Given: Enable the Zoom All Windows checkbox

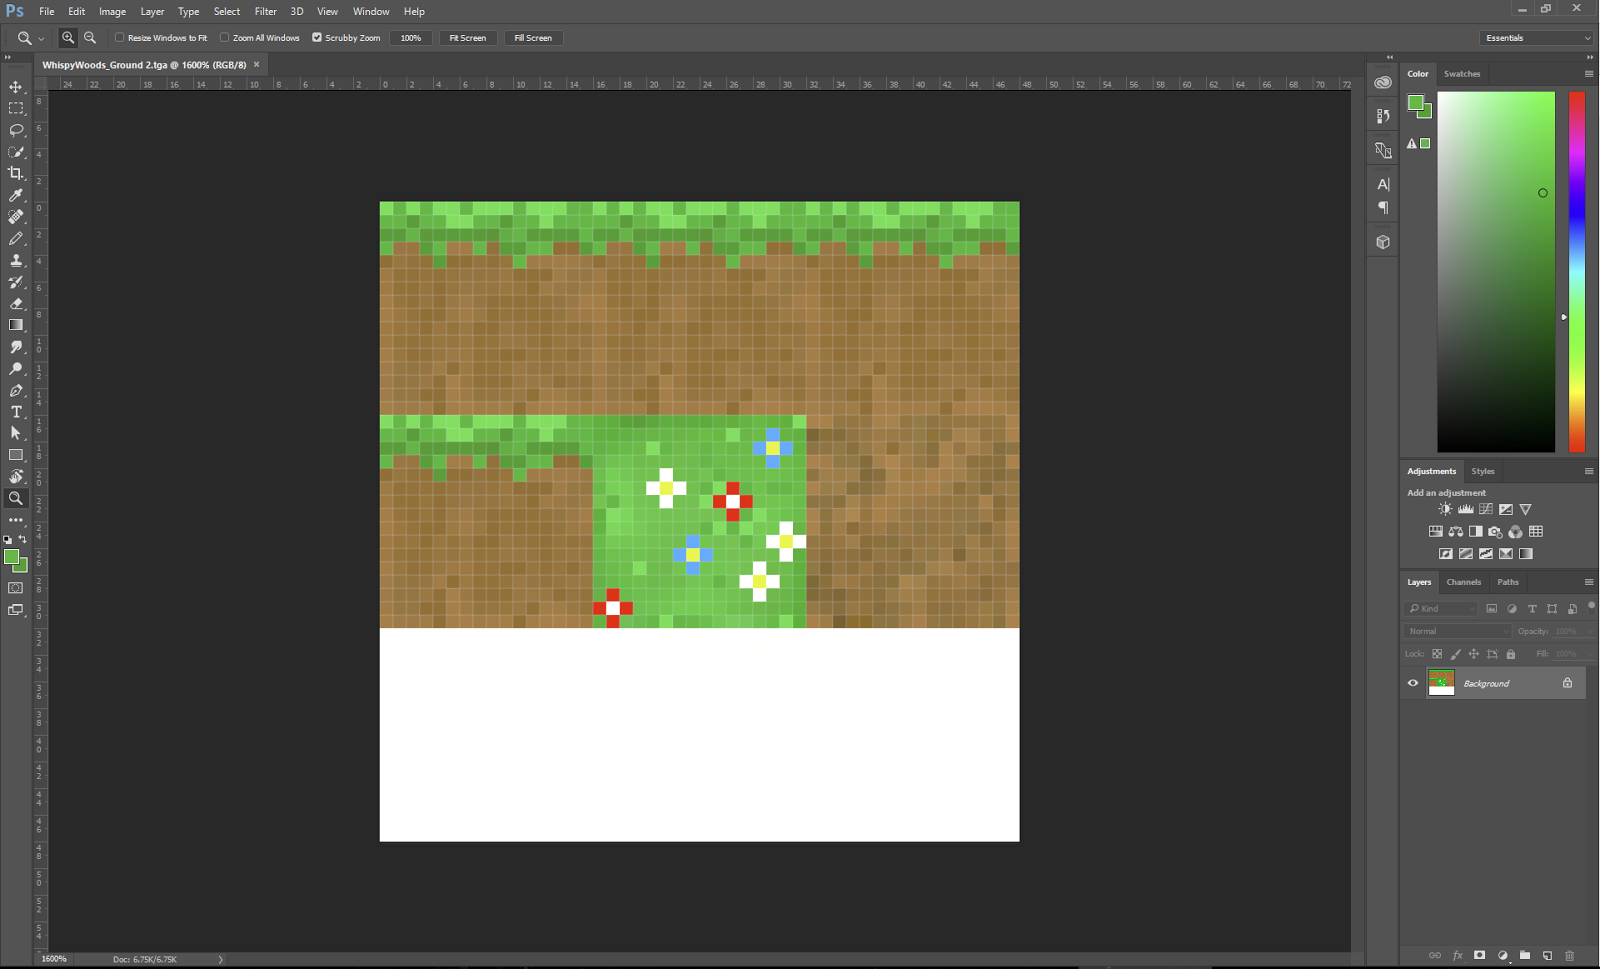Looking at the screenshot, I should click(x=224, y=37).
